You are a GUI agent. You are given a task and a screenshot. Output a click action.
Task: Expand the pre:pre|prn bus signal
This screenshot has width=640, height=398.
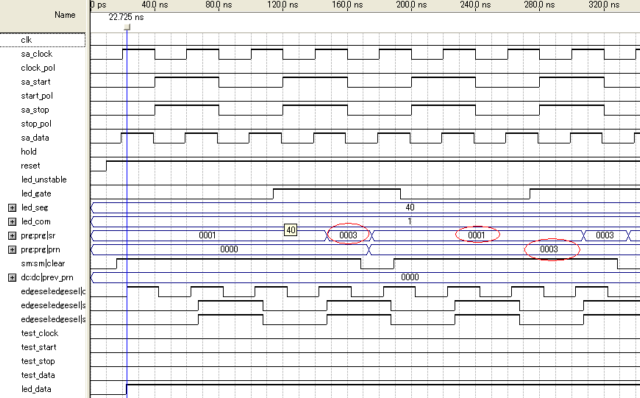tap(12, 250)
